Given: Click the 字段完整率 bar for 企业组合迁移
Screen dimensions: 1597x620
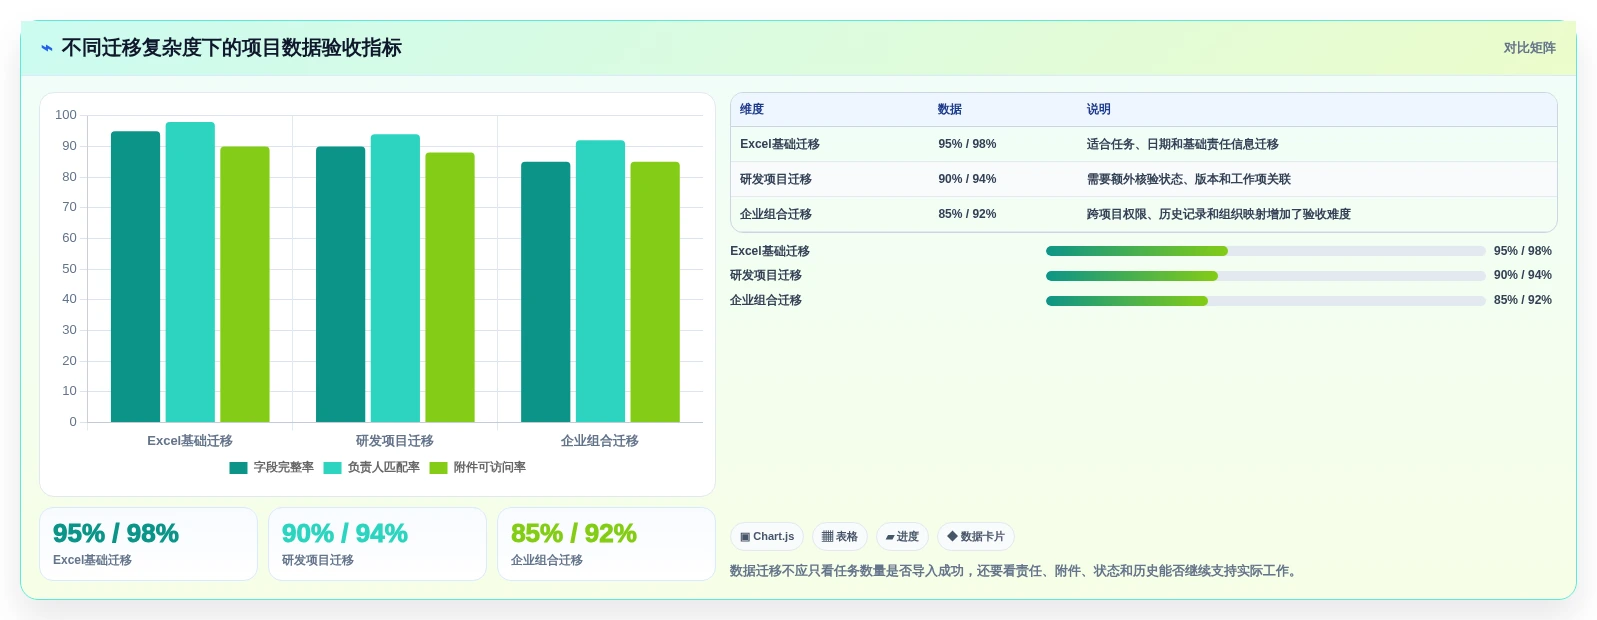Looking at the screenshot, I should point(546,292).
